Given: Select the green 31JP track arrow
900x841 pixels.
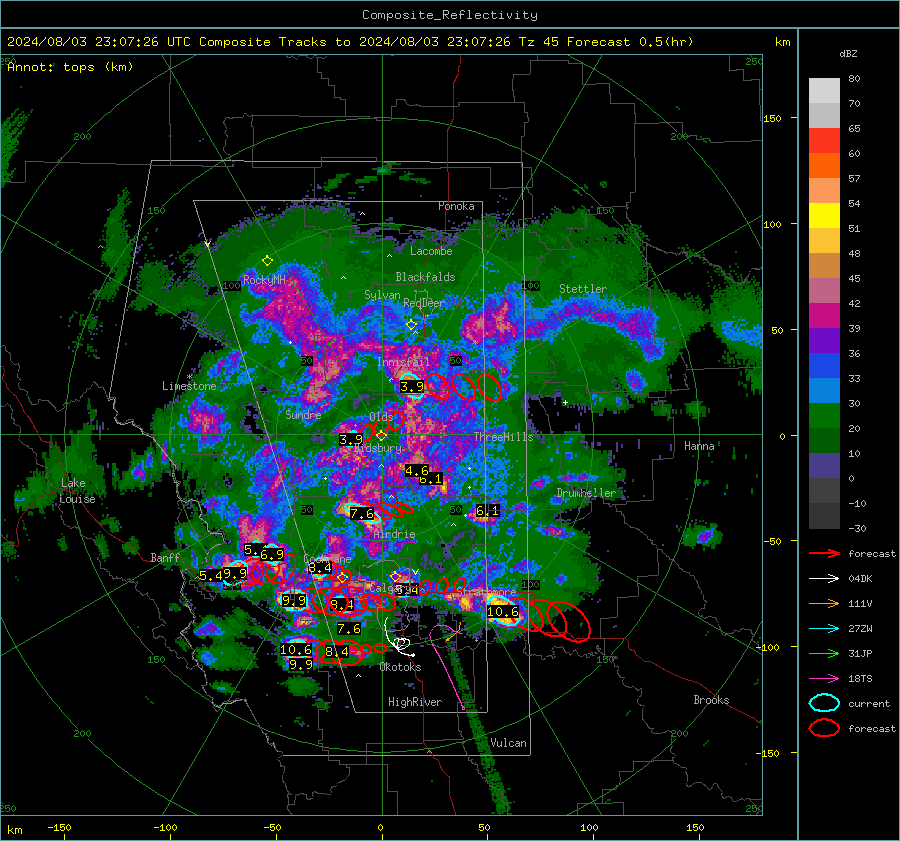Looking at the screenshot, I should point(824,653).
